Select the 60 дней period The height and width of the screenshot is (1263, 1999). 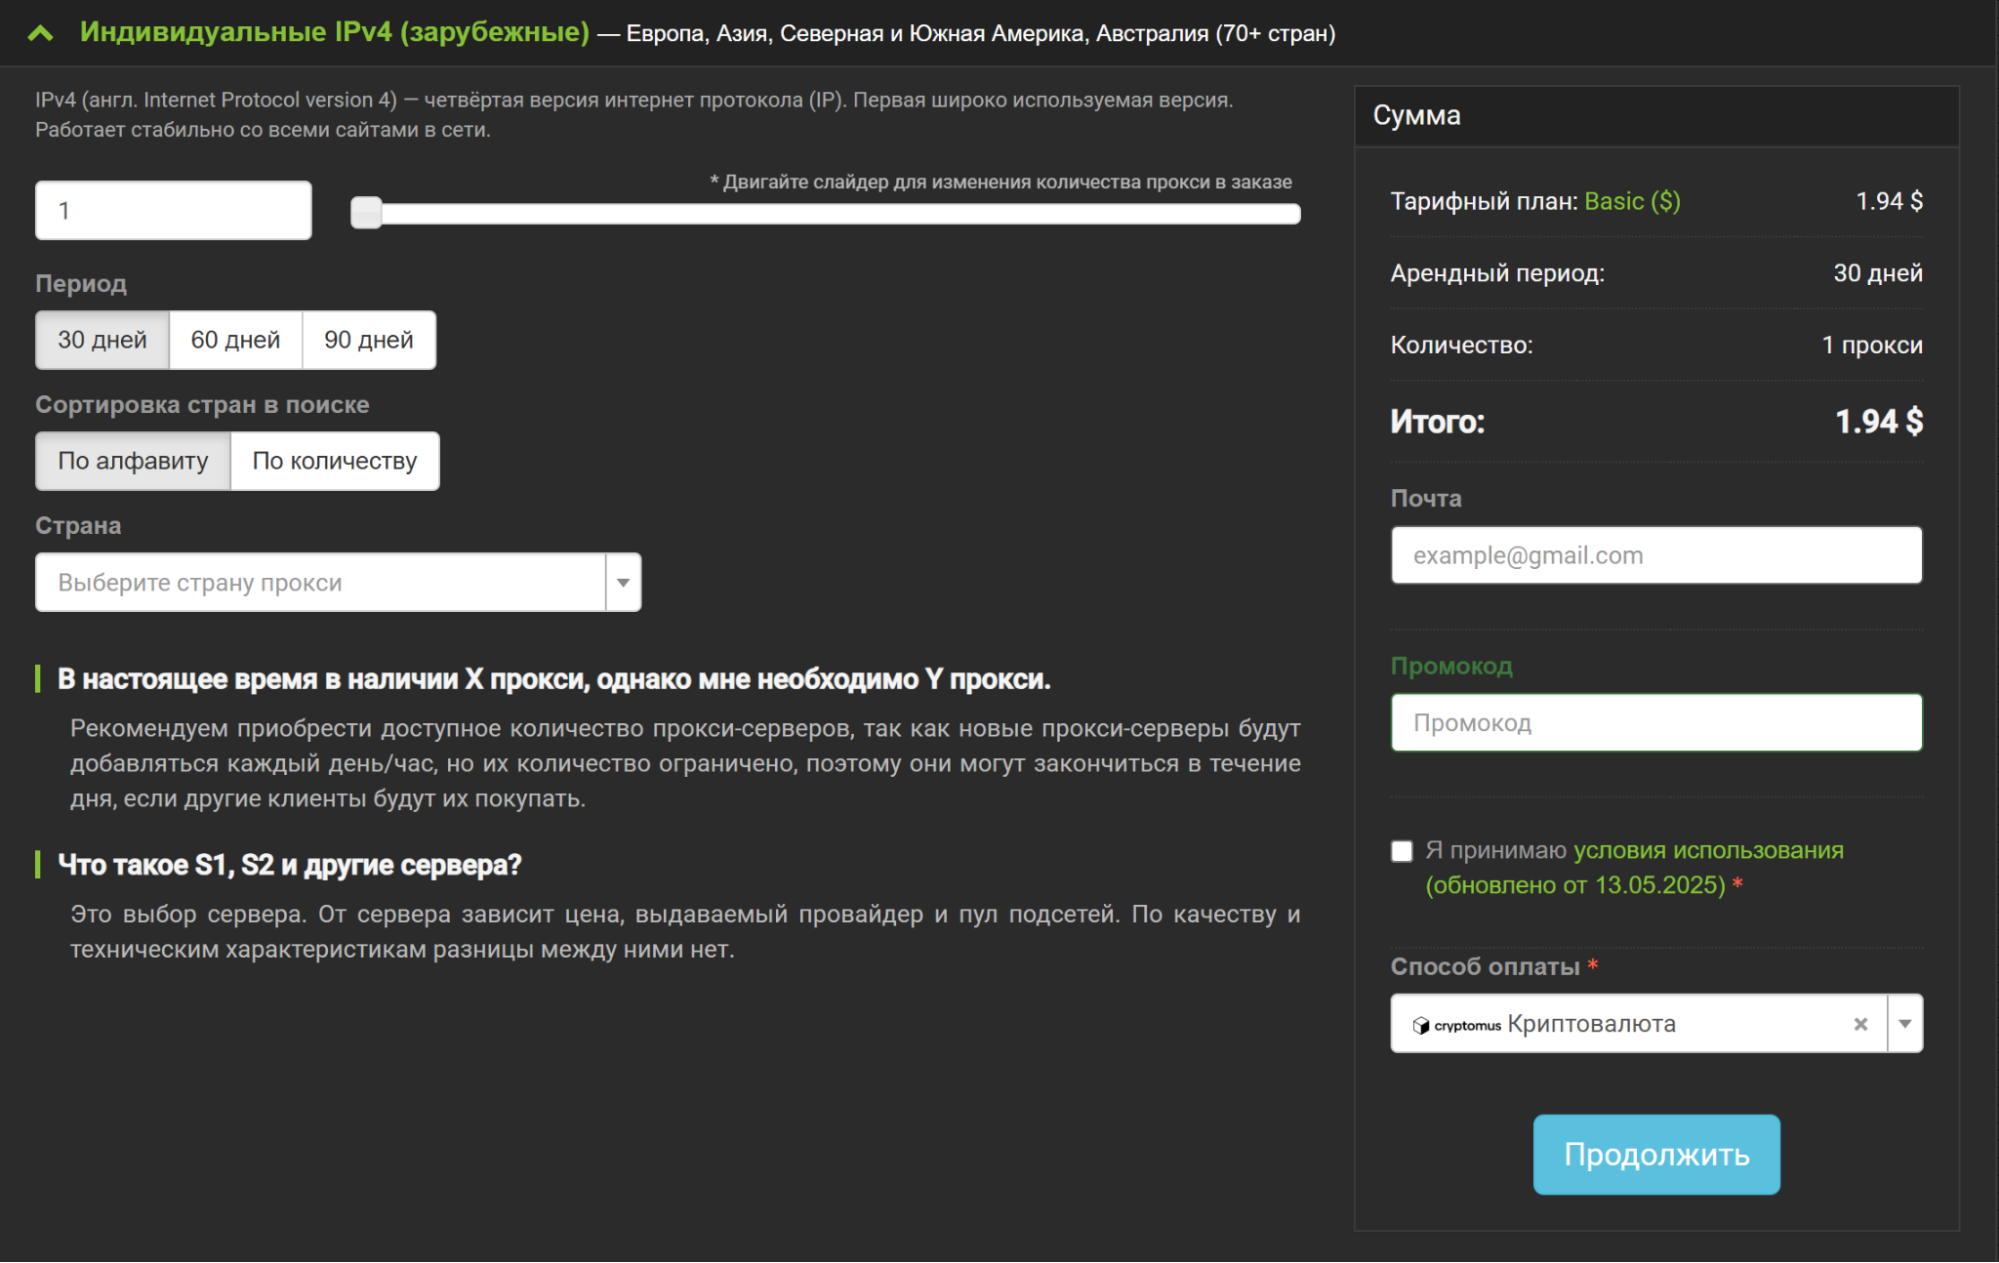pos(235,340)
